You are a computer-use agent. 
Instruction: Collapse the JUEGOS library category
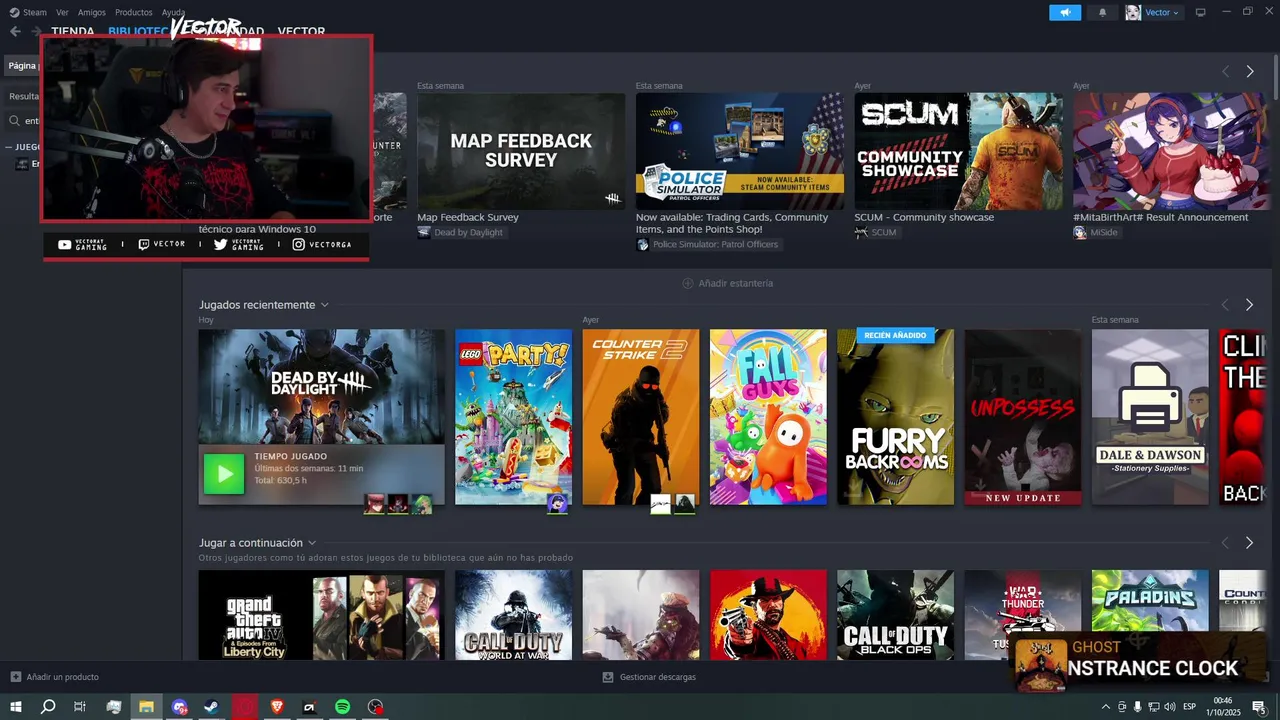click(8, 147)
